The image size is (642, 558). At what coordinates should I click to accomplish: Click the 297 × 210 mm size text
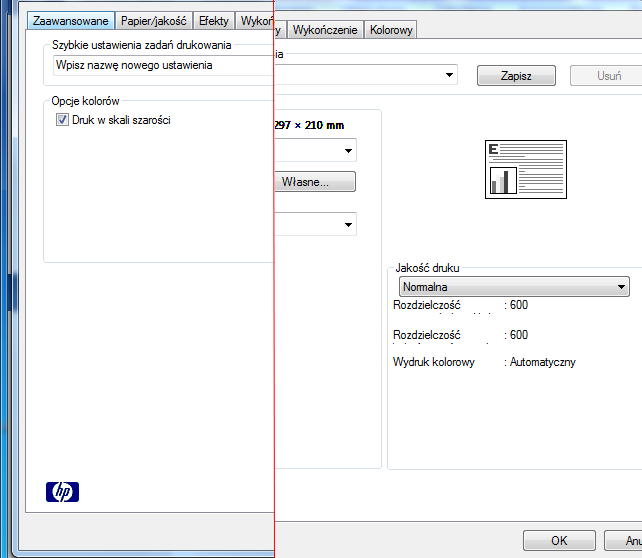(309, 125)
